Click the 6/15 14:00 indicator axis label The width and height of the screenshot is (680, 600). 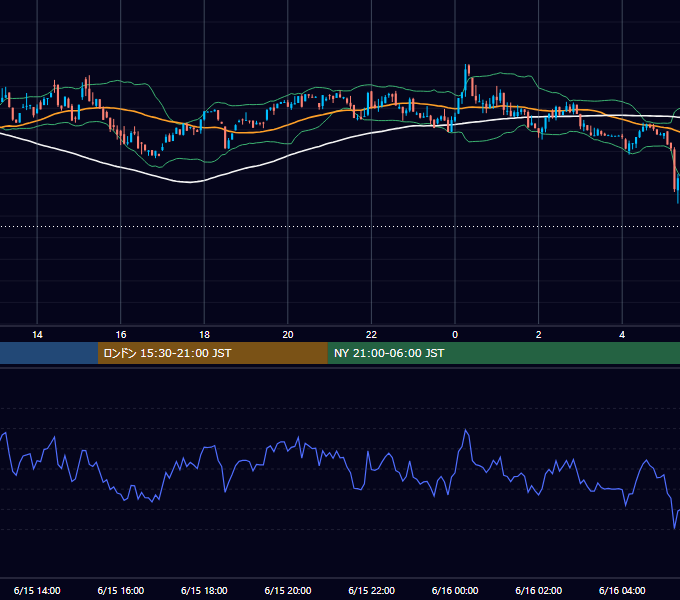coord(37,590)
